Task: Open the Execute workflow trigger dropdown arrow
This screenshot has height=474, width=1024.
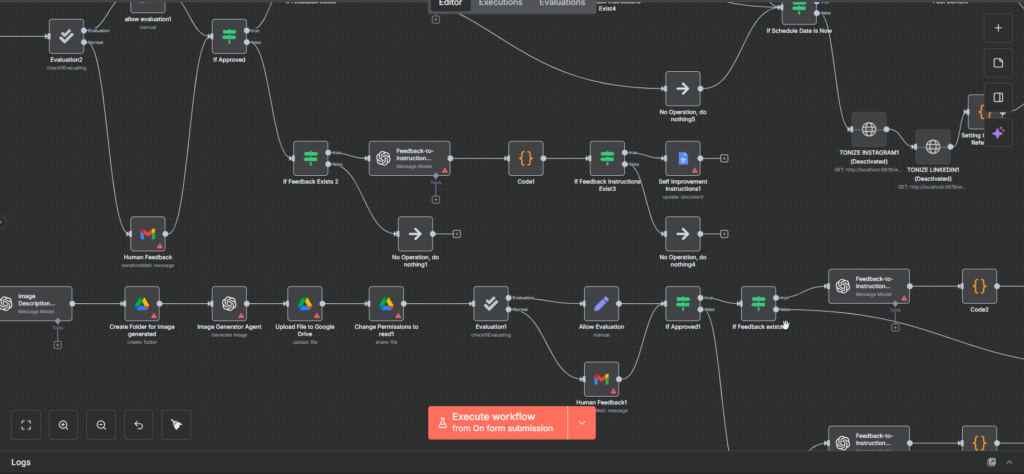Action: (582, 422)
